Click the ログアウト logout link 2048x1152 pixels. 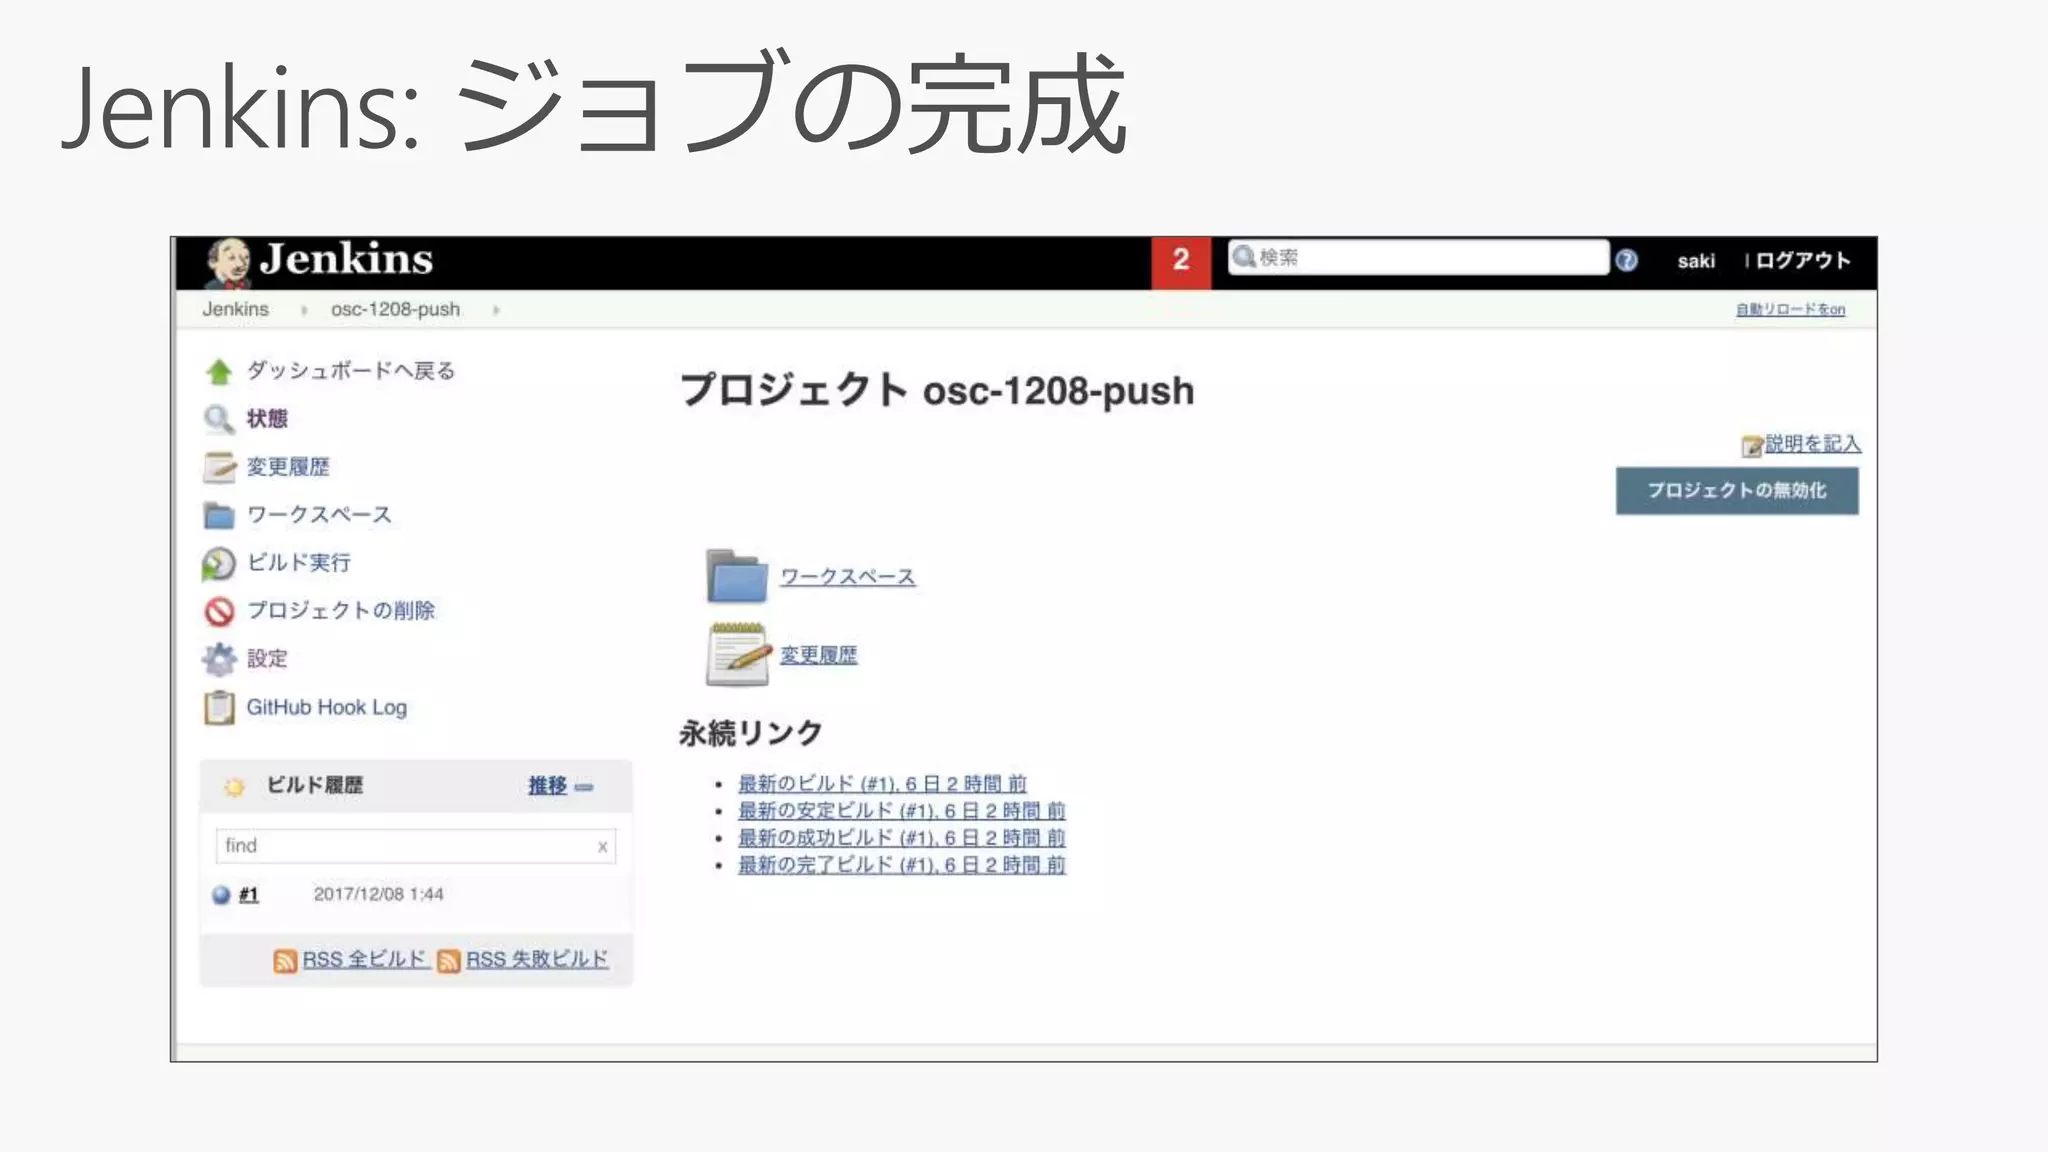[x=1803, y=260]
